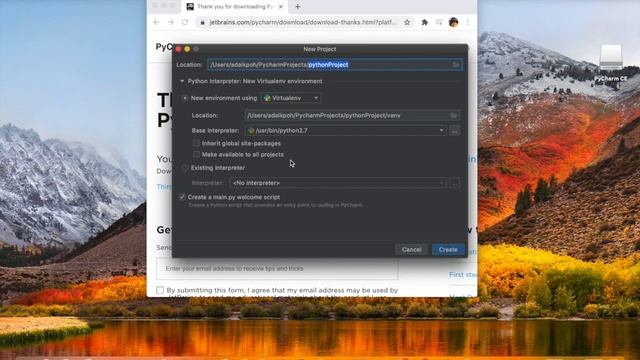This screenshot has width=640, height=360.
Task: Select New environment using radio button
Action: [x=185, y=98]
